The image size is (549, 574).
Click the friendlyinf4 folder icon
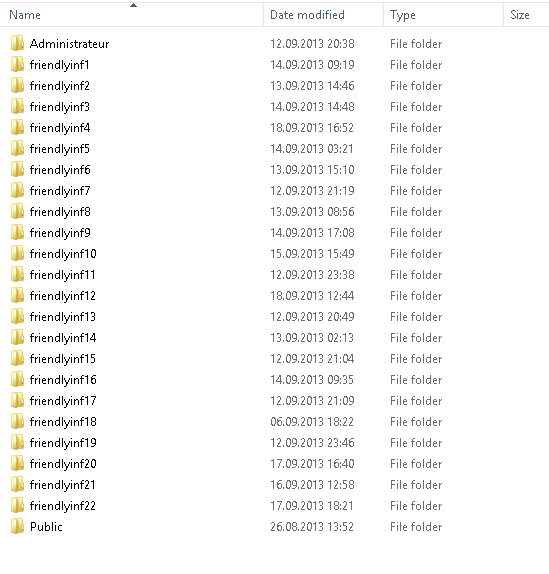(17, 127)
